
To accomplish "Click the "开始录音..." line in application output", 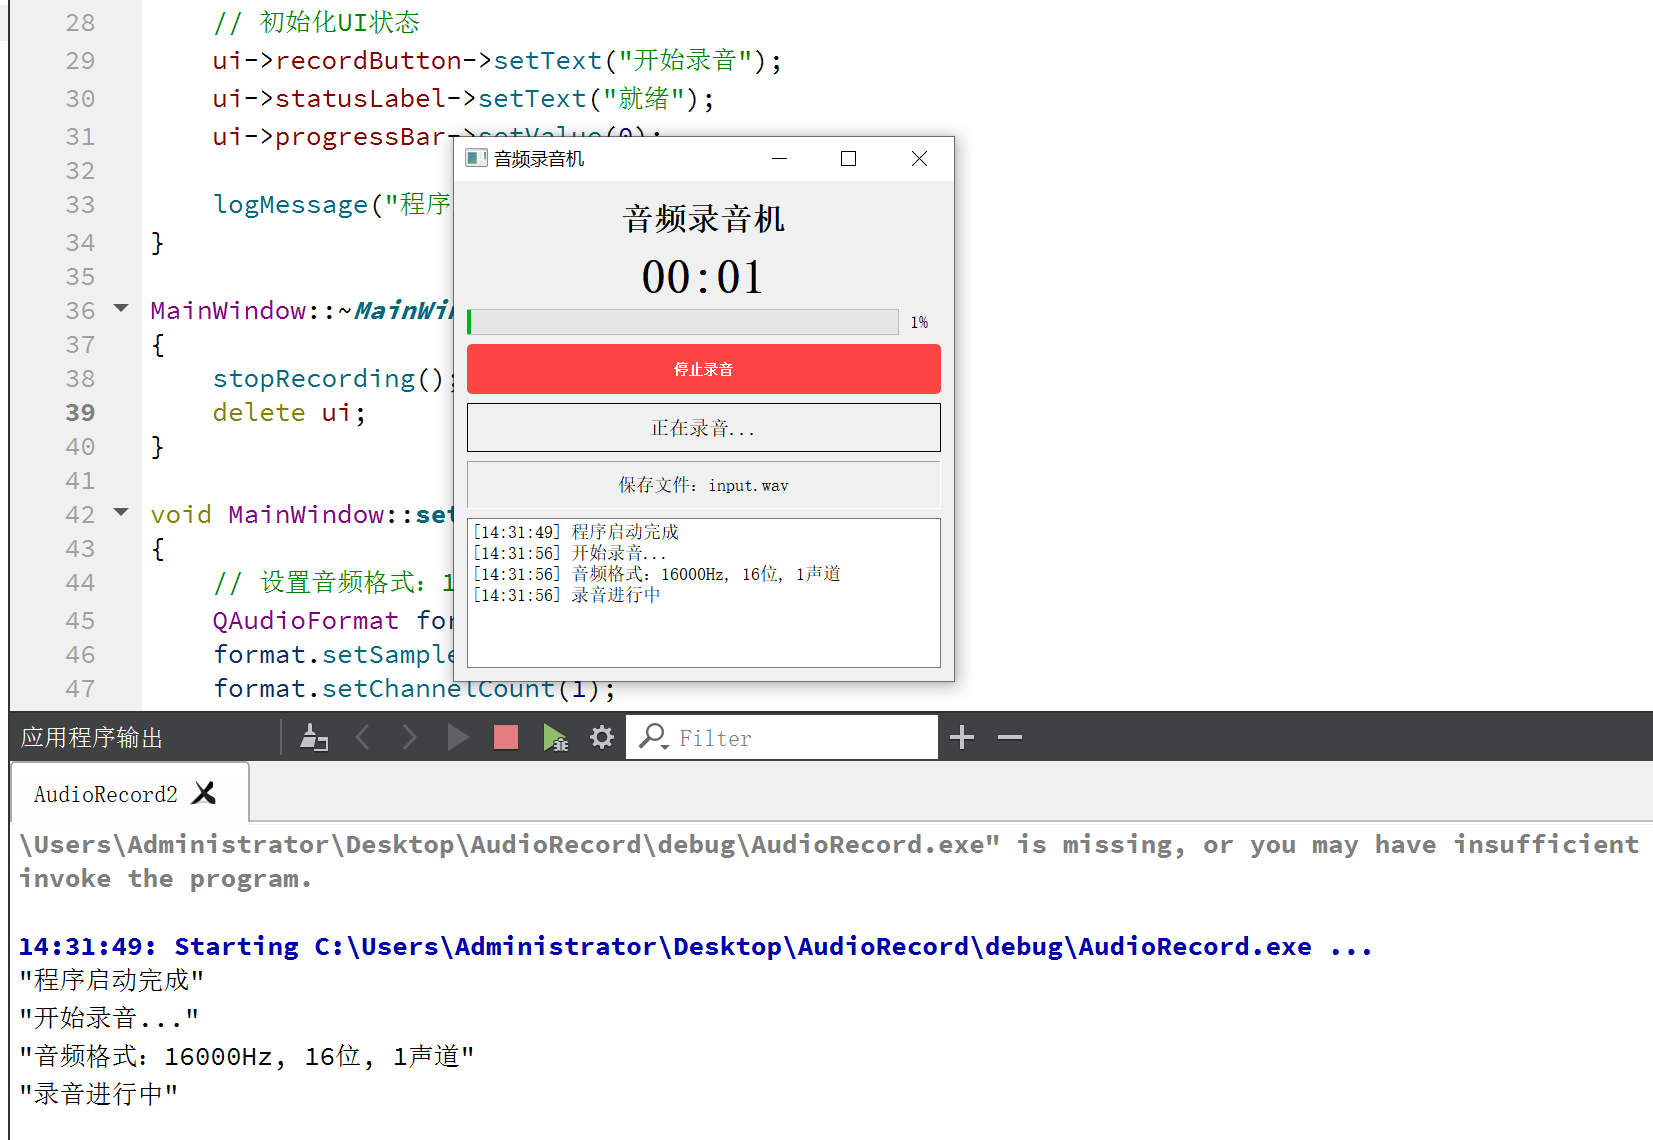I will tap(109, 1018).
